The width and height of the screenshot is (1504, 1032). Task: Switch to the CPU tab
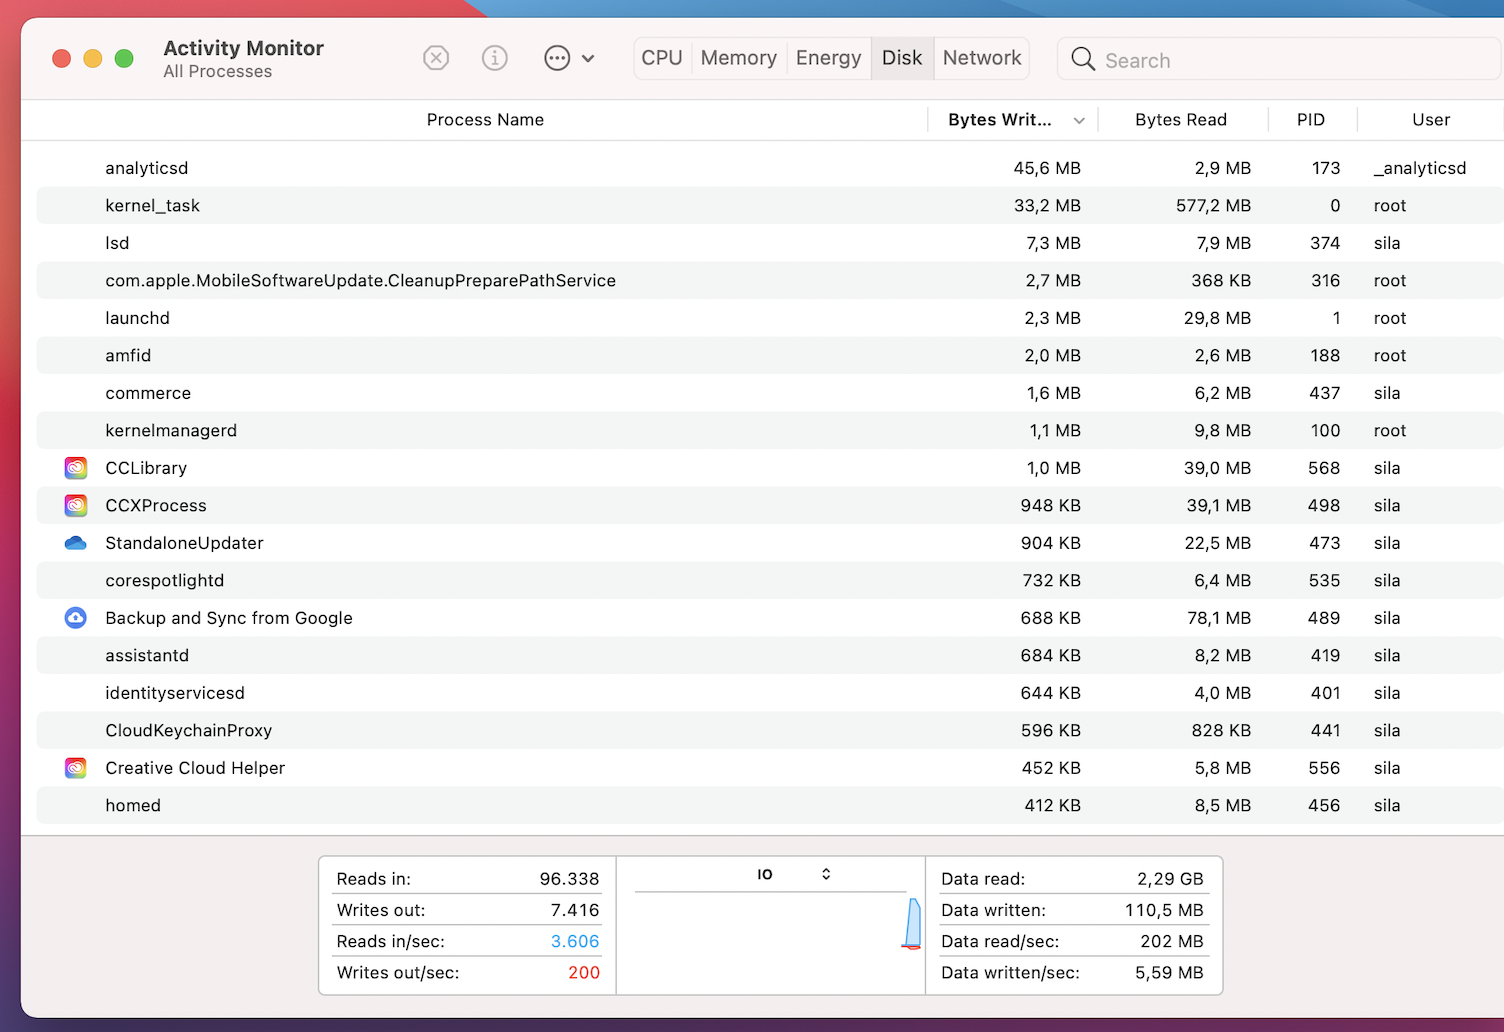point(662,58)
